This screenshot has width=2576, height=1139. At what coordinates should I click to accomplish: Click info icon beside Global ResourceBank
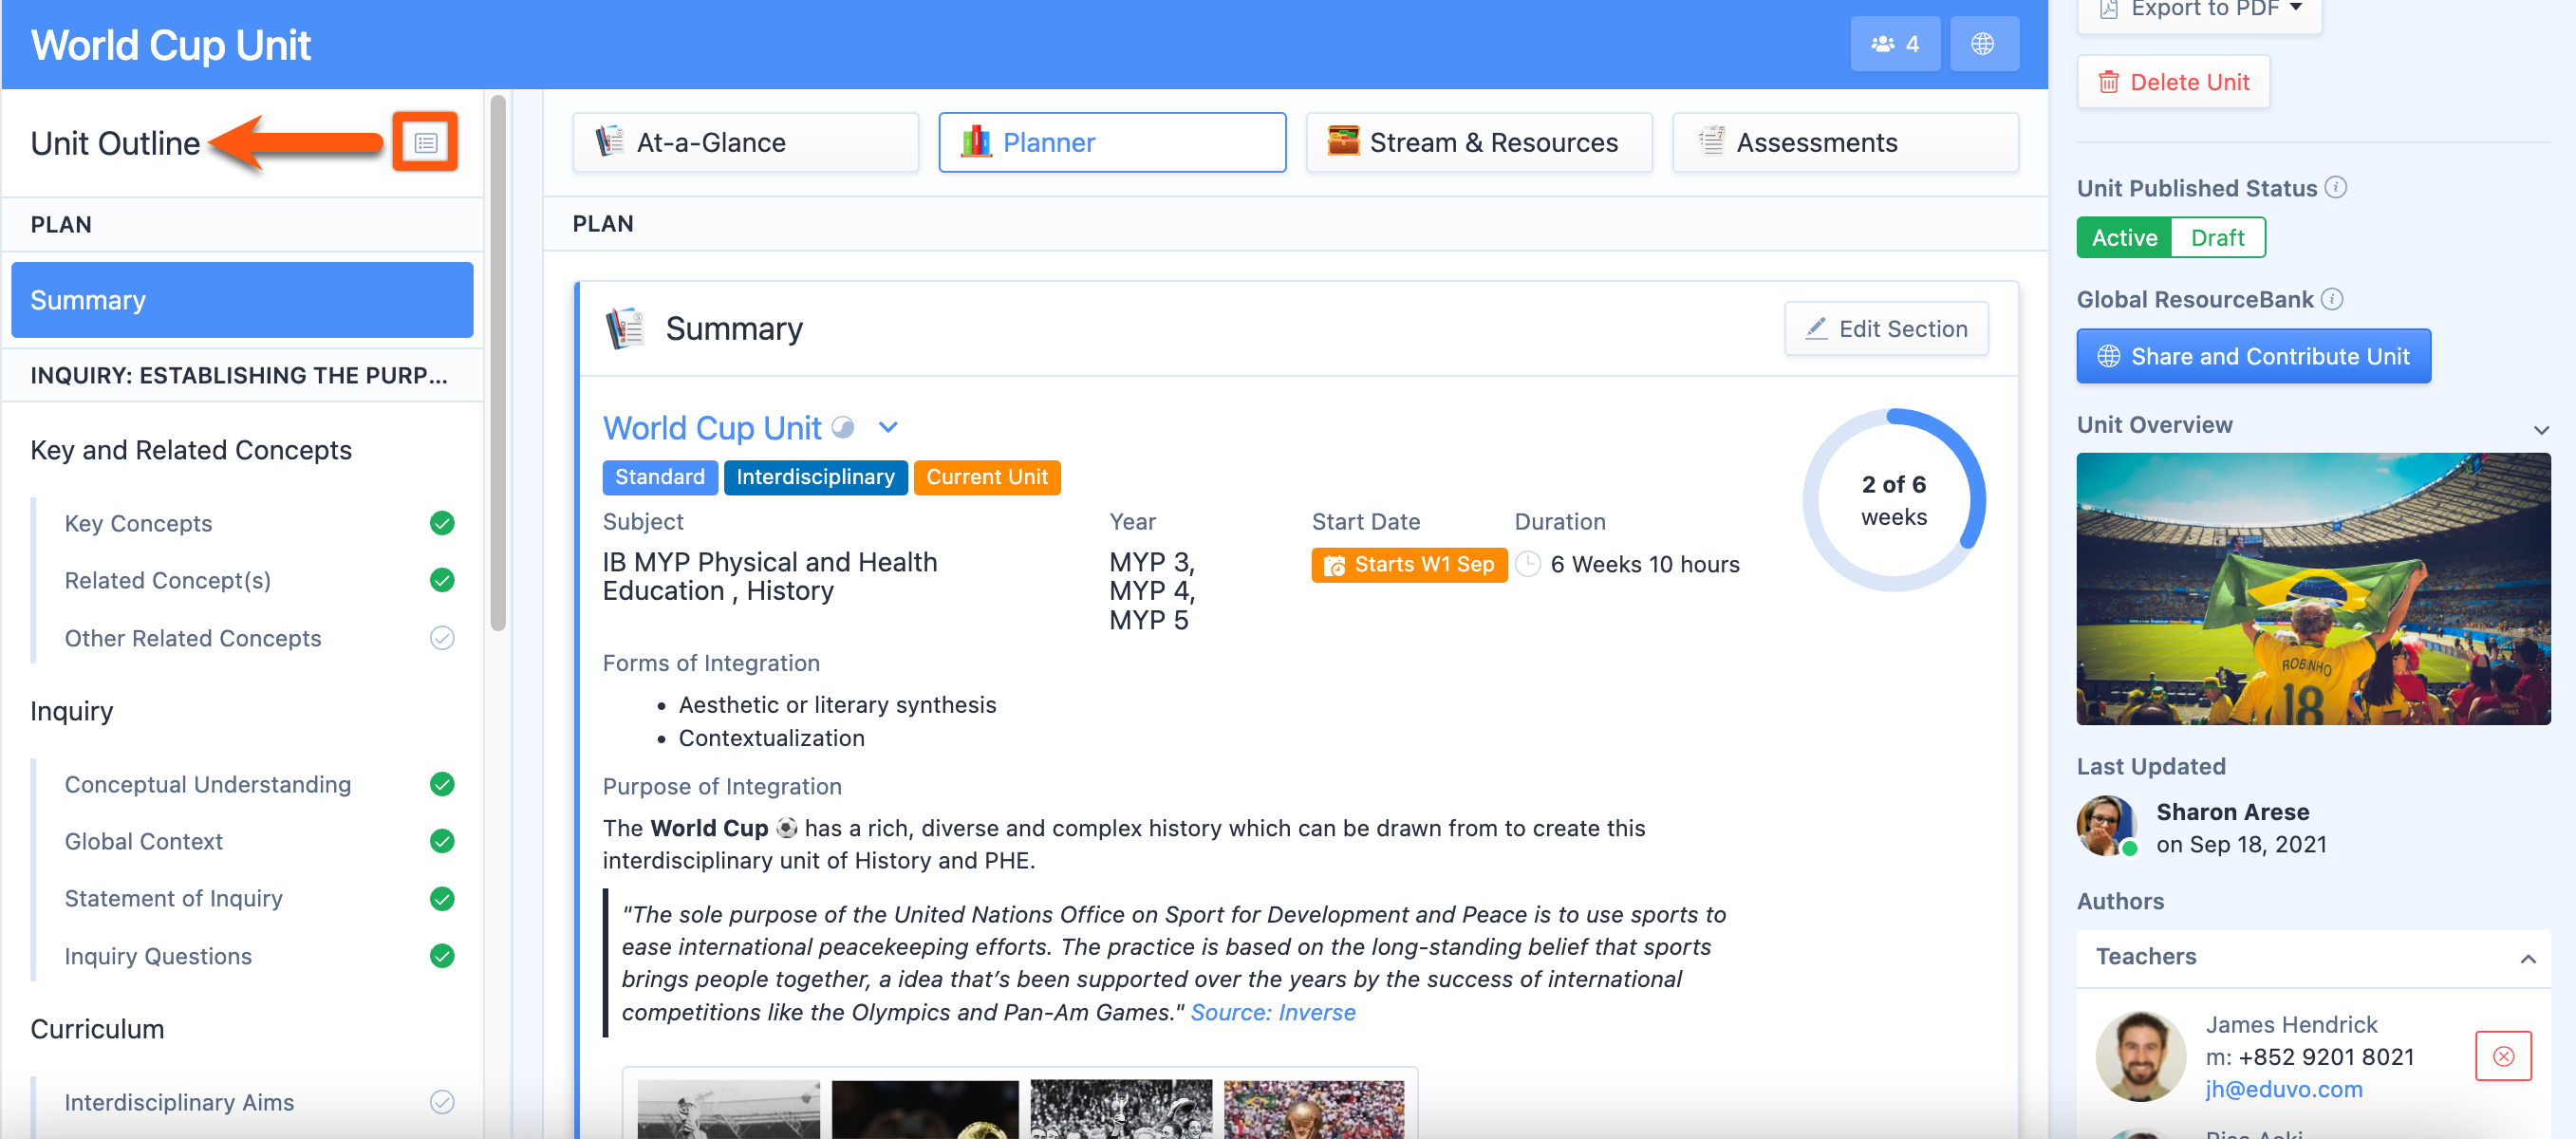pos(2332,299)
